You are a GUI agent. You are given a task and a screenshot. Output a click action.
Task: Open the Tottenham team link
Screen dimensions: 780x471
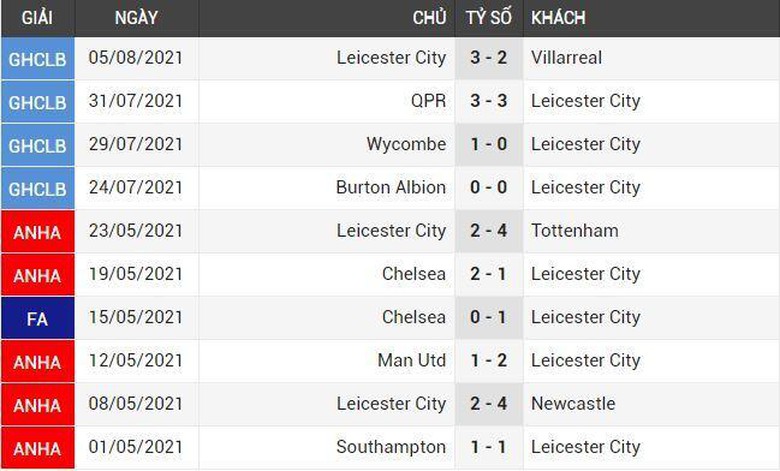(574, 230)
